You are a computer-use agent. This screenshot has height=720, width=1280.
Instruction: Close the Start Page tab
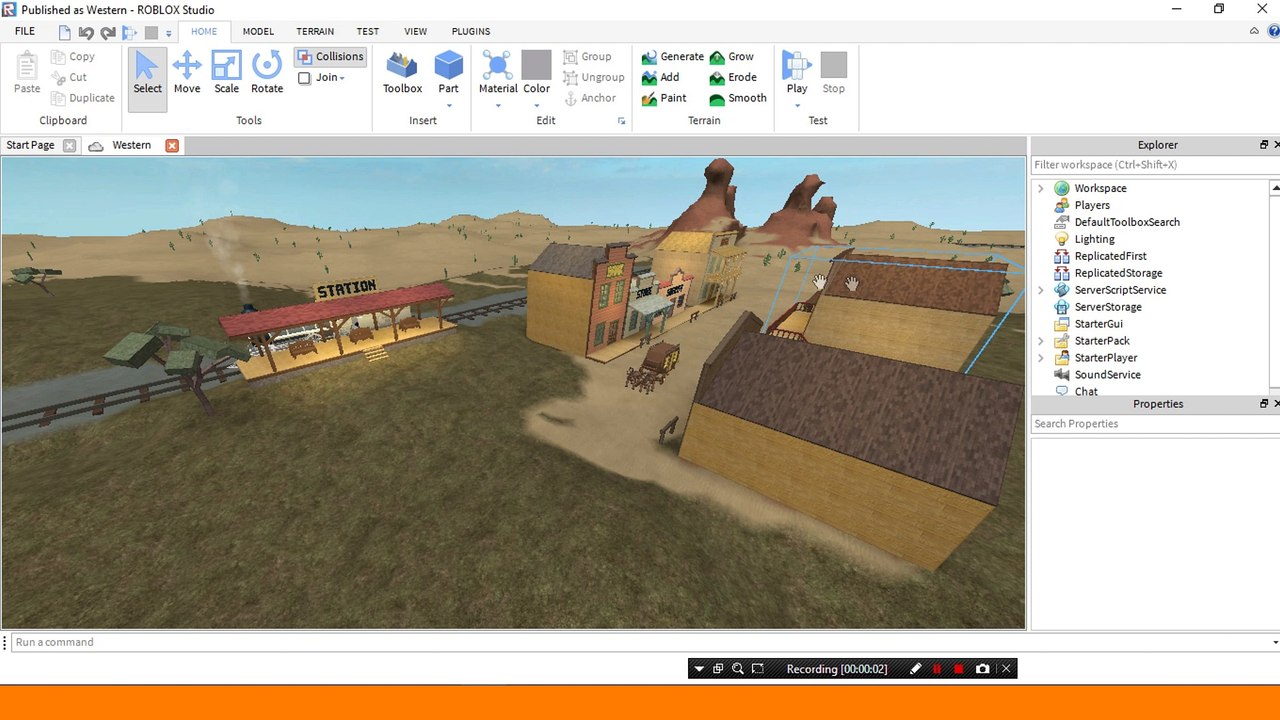point(69,145)
